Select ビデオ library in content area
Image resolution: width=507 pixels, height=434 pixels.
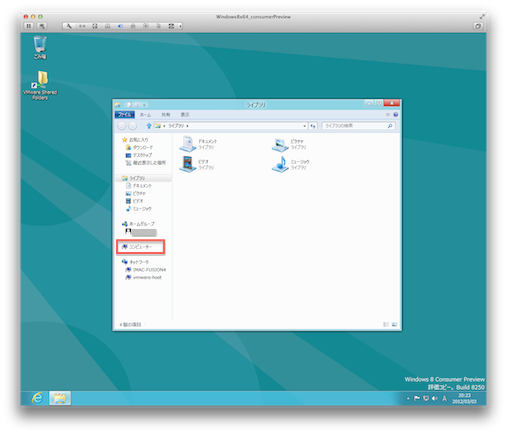coord(197,164)
